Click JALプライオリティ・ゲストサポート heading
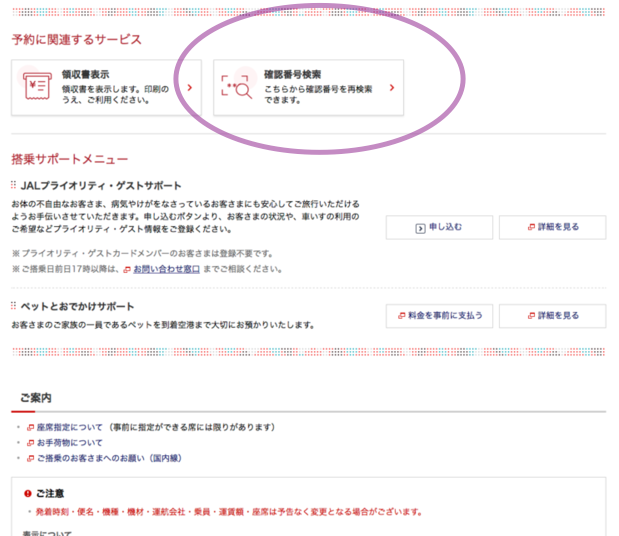 click(x=101, y=186)
